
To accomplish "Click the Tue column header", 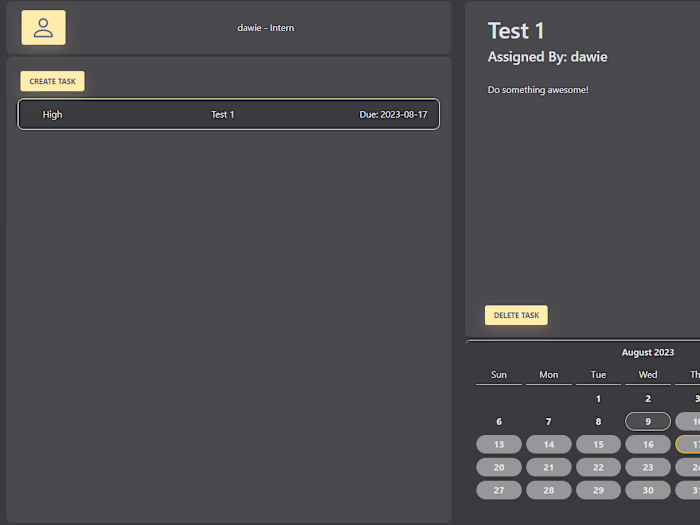I will click(x=598, y=375).
